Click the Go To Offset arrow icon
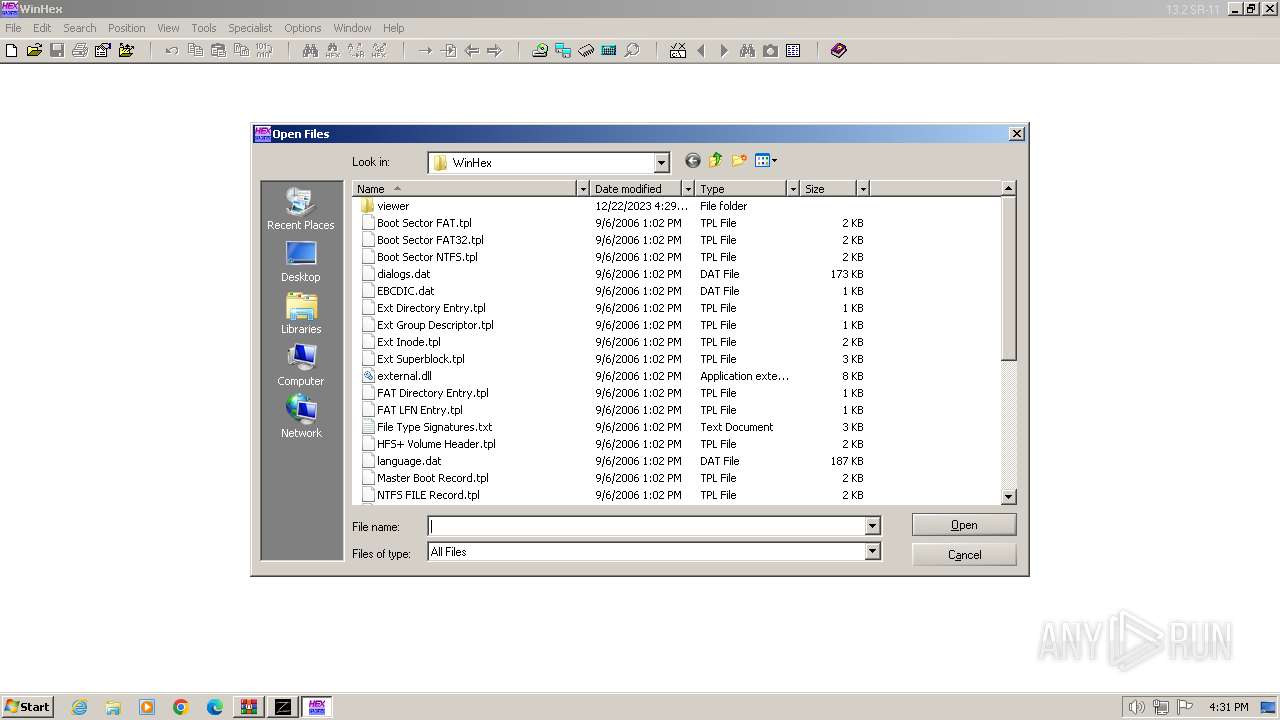Screen dimensions: 1280x720 coord(425,50)
